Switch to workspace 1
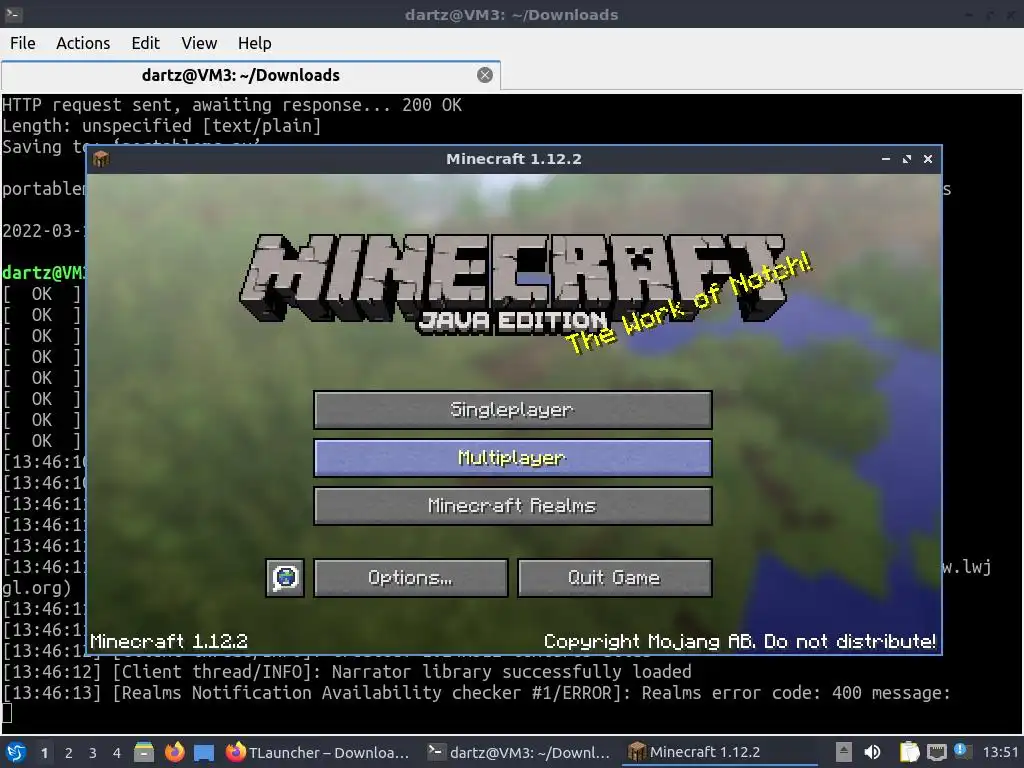 pyautogui.click(x=44, y=753)
